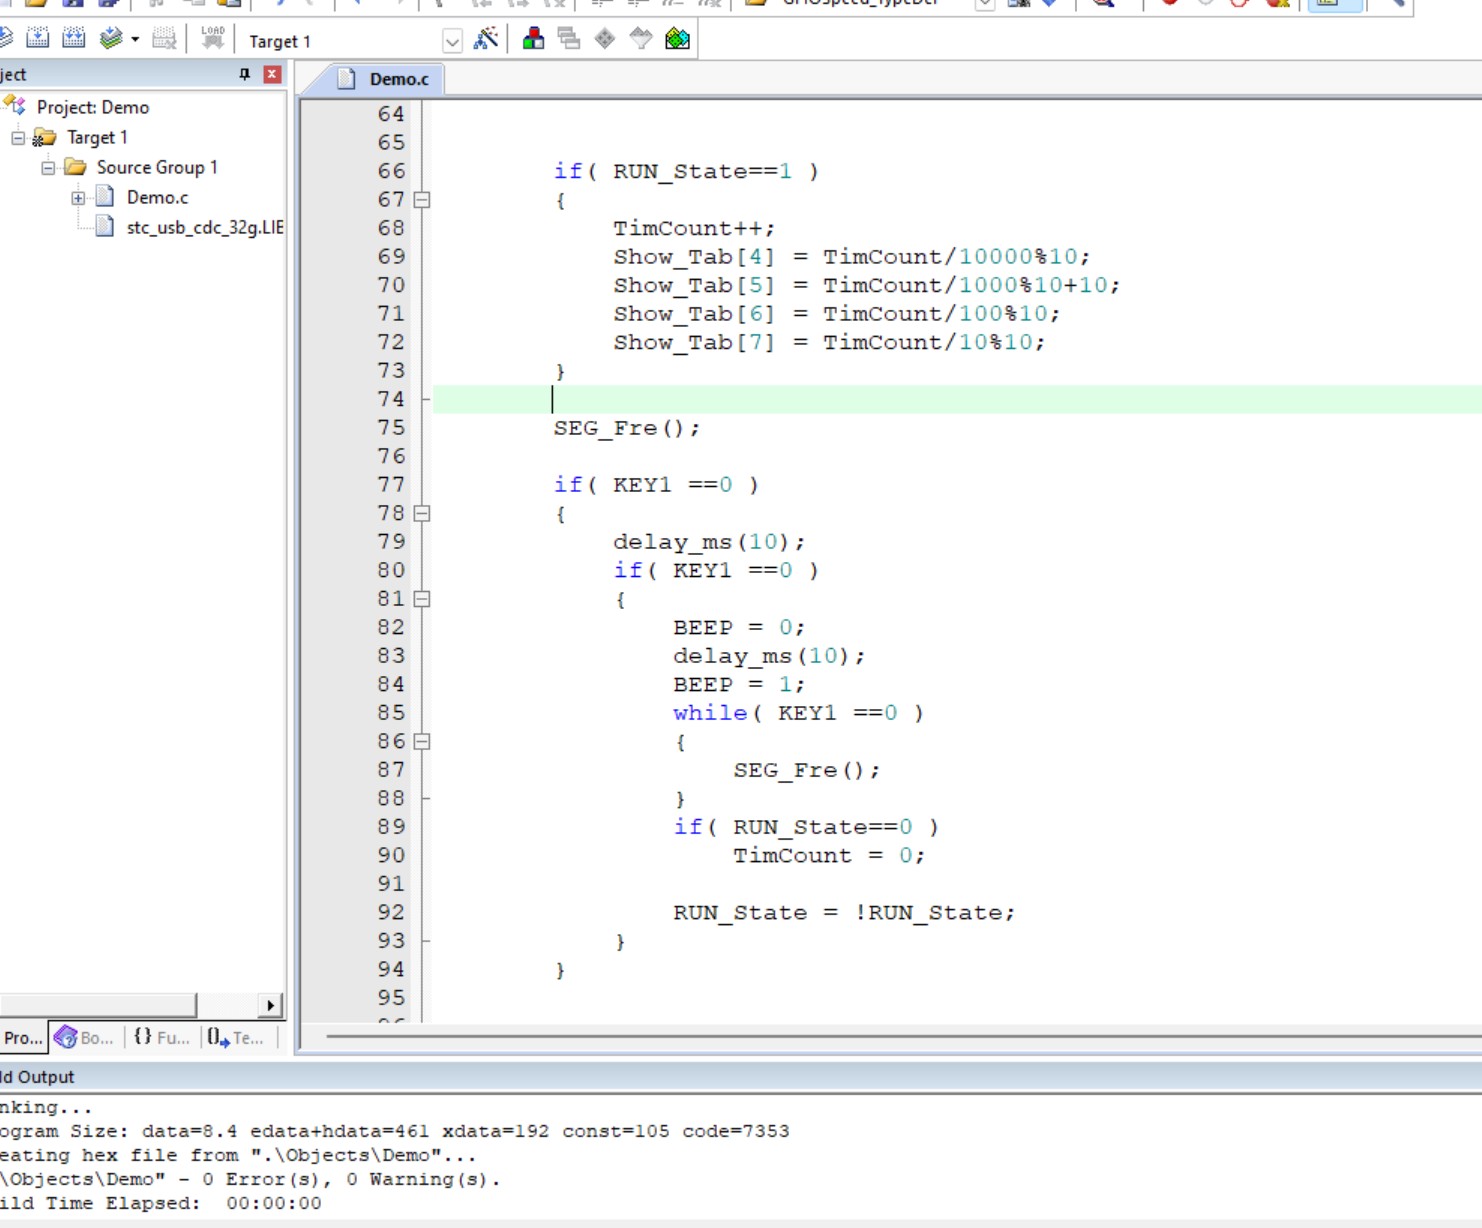Click the 'Program Size' build output line
The height and width of the screenshot is (1228, 1482).
[395, 1131]
